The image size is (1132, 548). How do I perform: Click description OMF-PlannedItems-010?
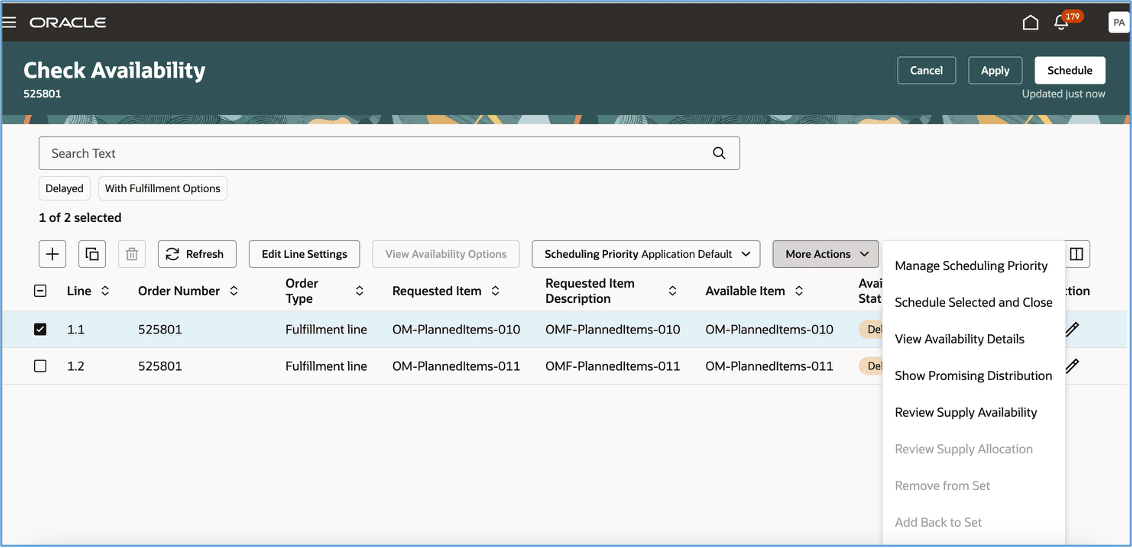613,329
